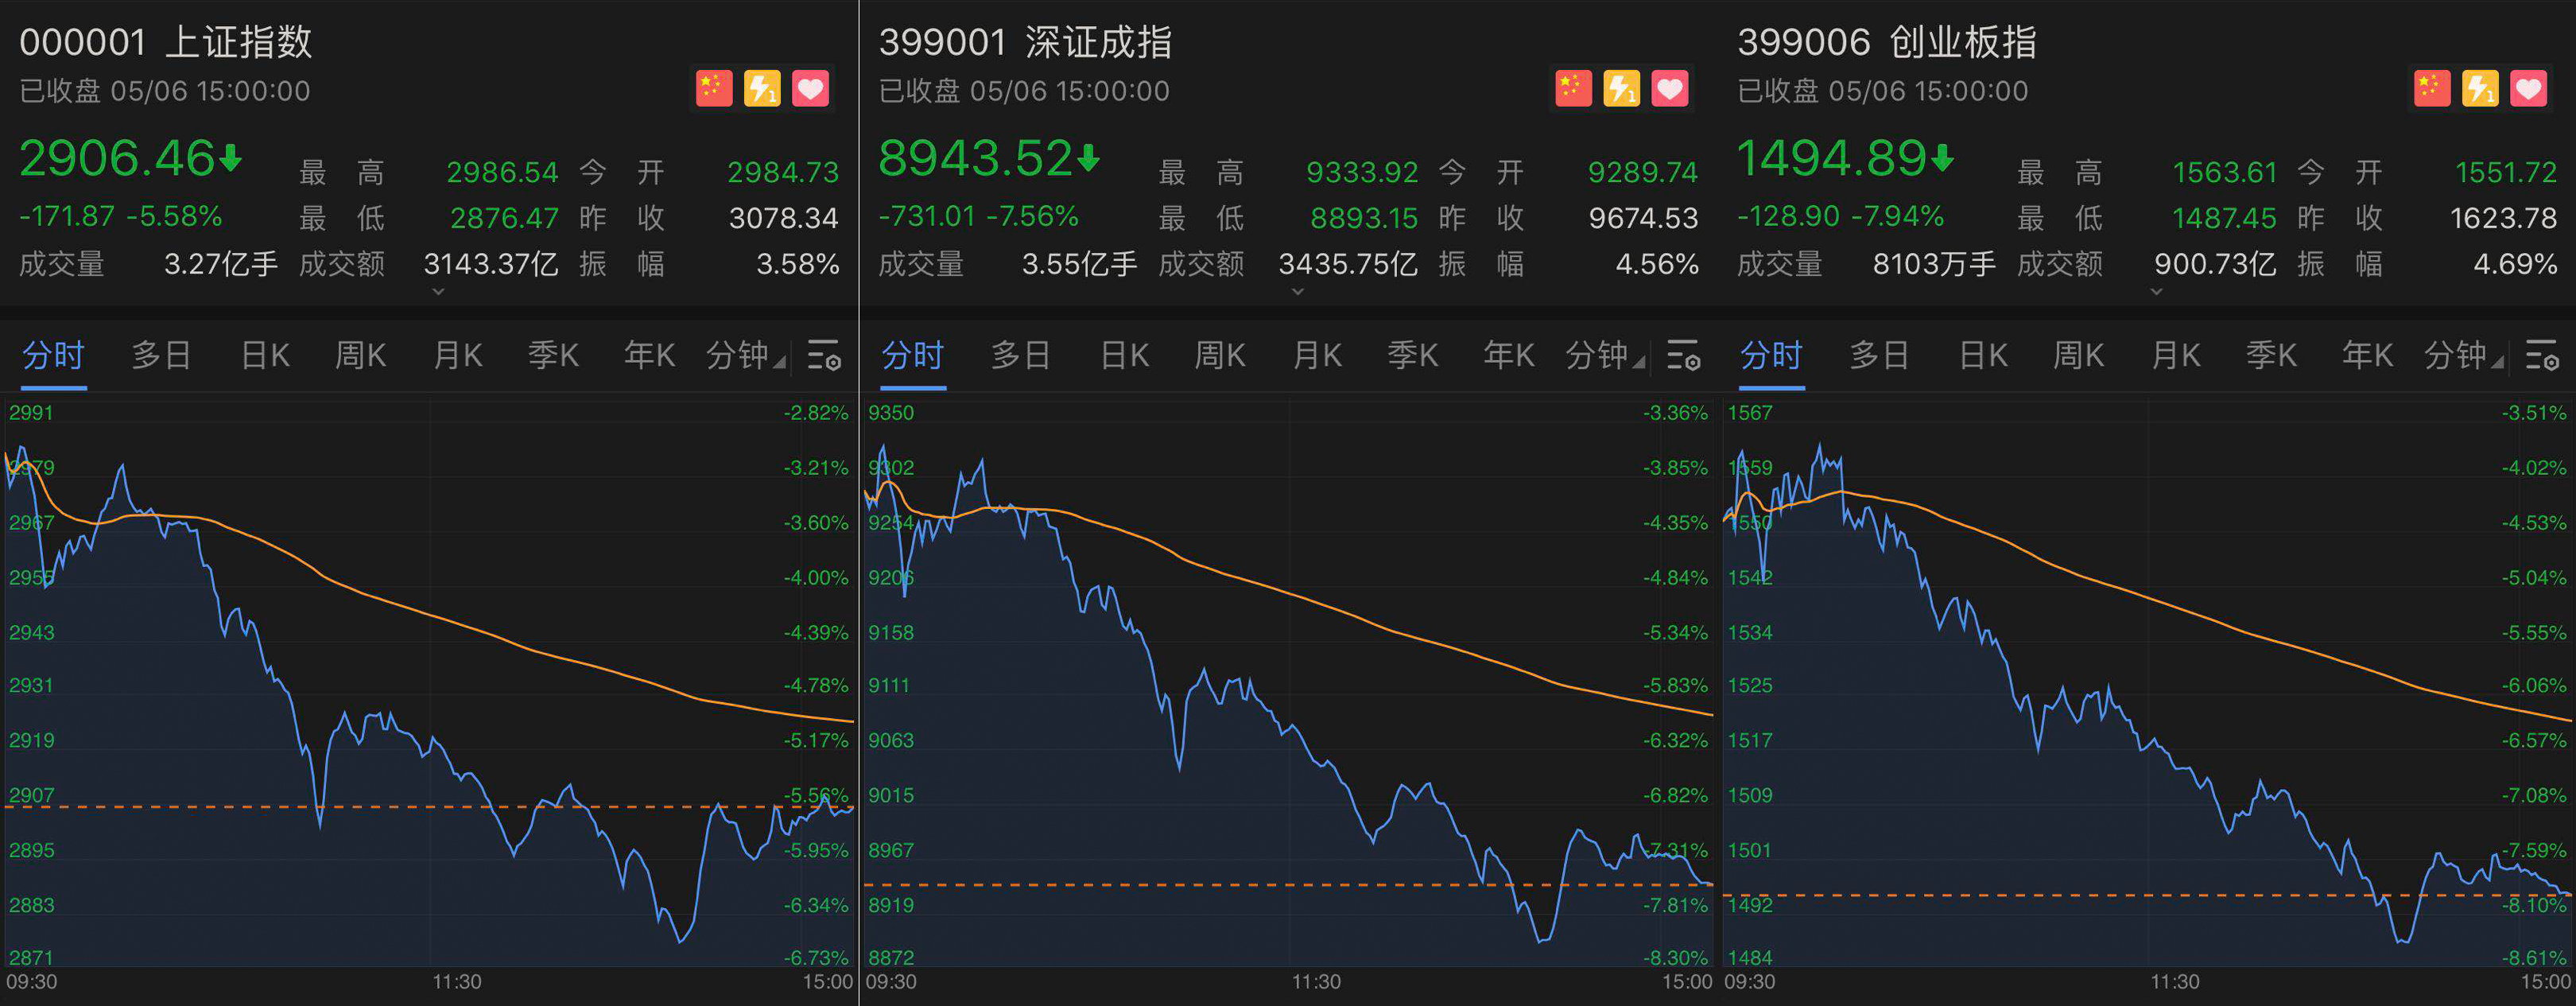Click inside 上证指数 intraday chart area
The image size is (2576, 1006).
point(430,684)
